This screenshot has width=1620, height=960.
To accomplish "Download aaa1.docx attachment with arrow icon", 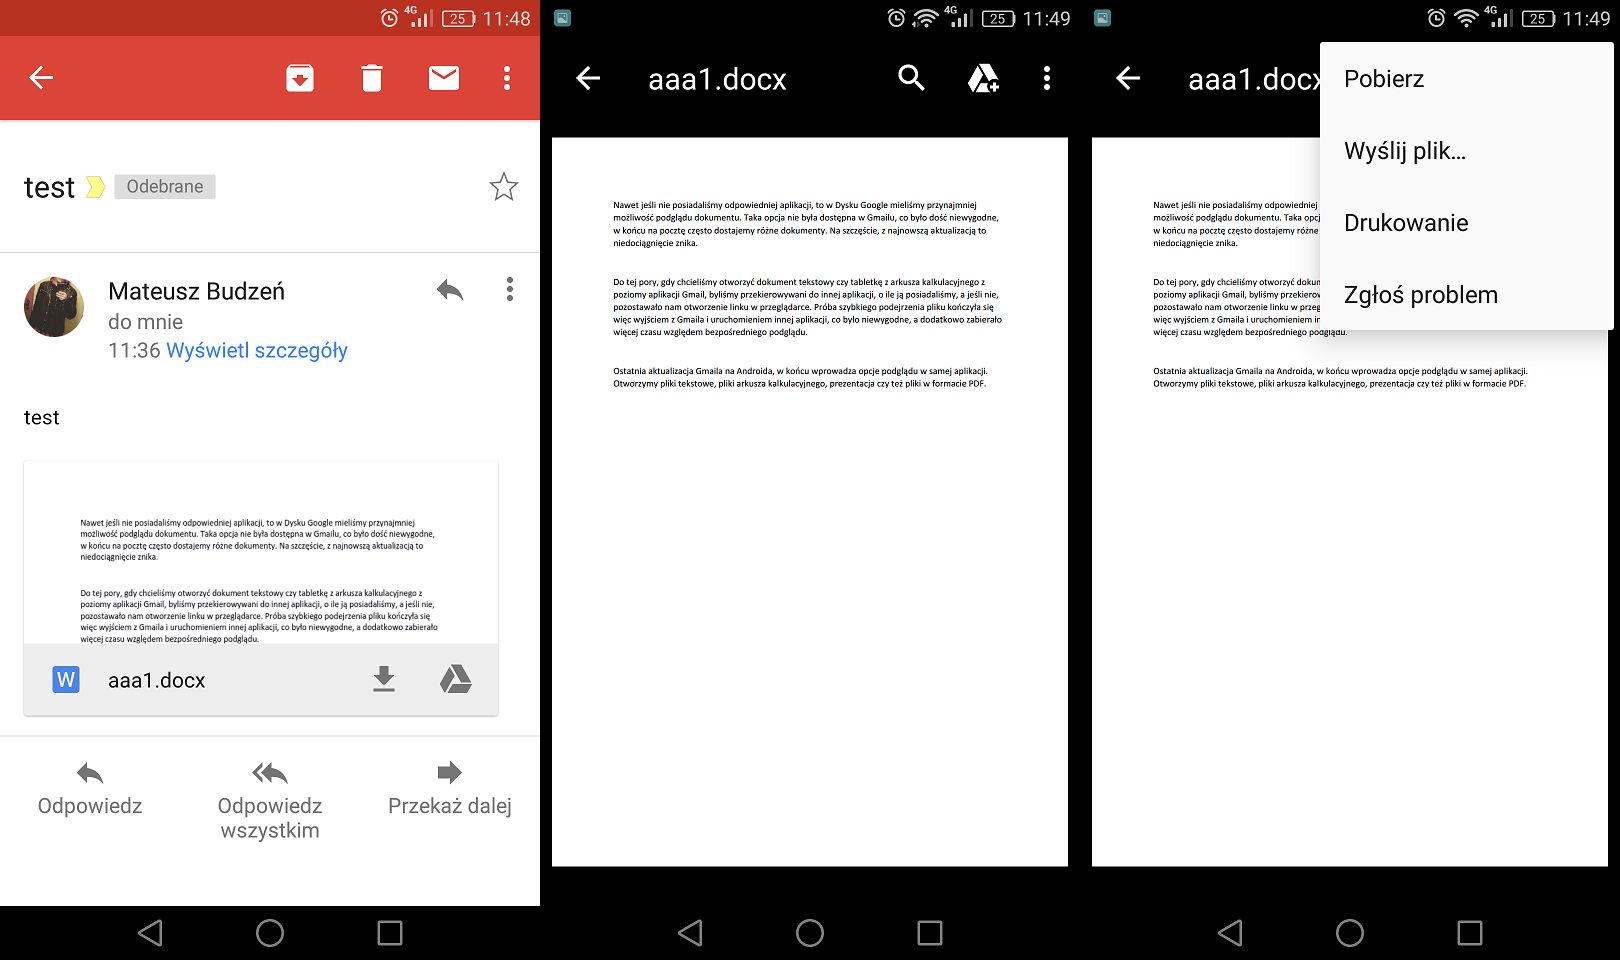I will coord(384,680).
